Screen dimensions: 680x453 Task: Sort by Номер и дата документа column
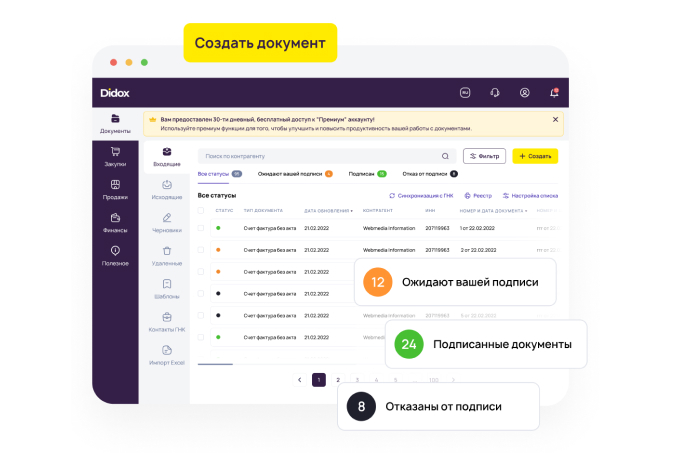pyautogui.click(x=493, y=211)
